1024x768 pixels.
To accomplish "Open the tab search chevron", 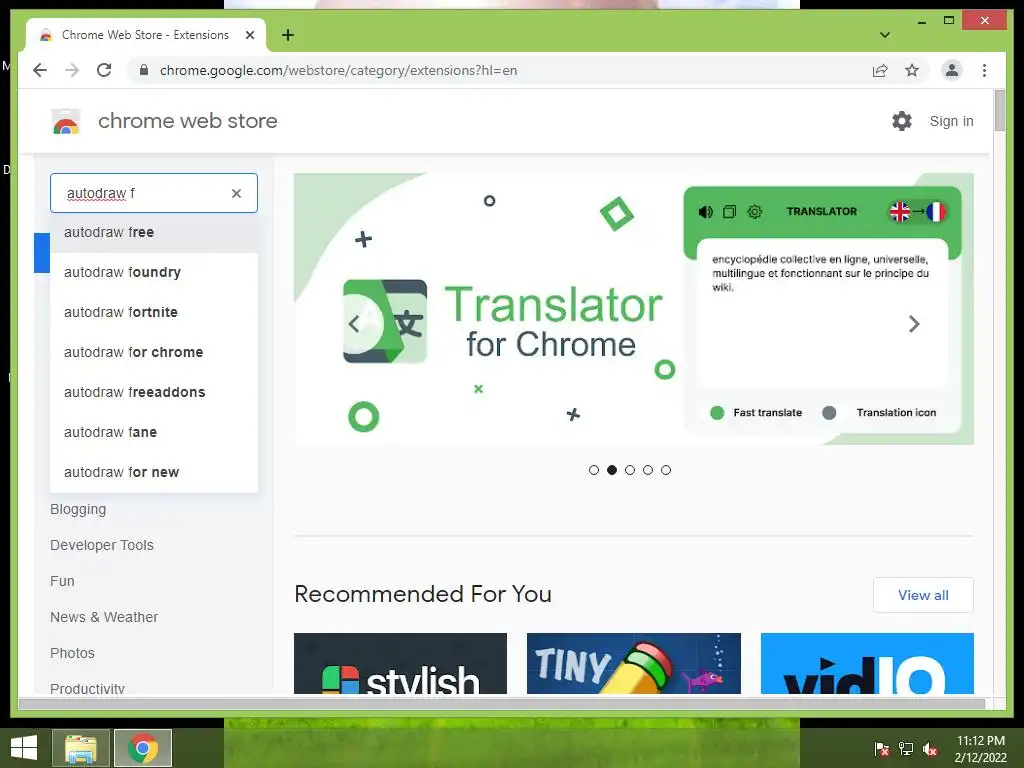I will pos(885,35).
